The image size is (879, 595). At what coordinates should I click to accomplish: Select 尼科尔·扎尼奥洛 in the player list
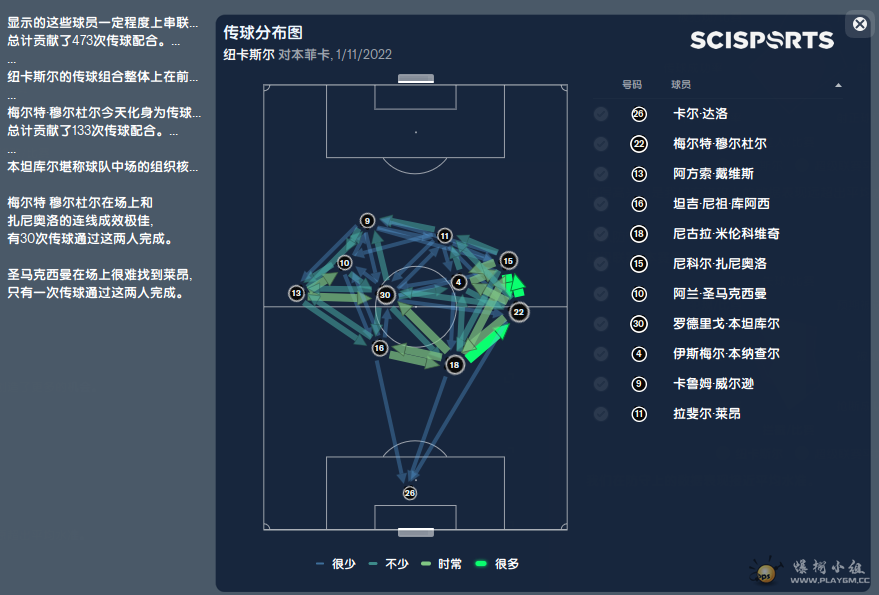[x=720, y=264]
